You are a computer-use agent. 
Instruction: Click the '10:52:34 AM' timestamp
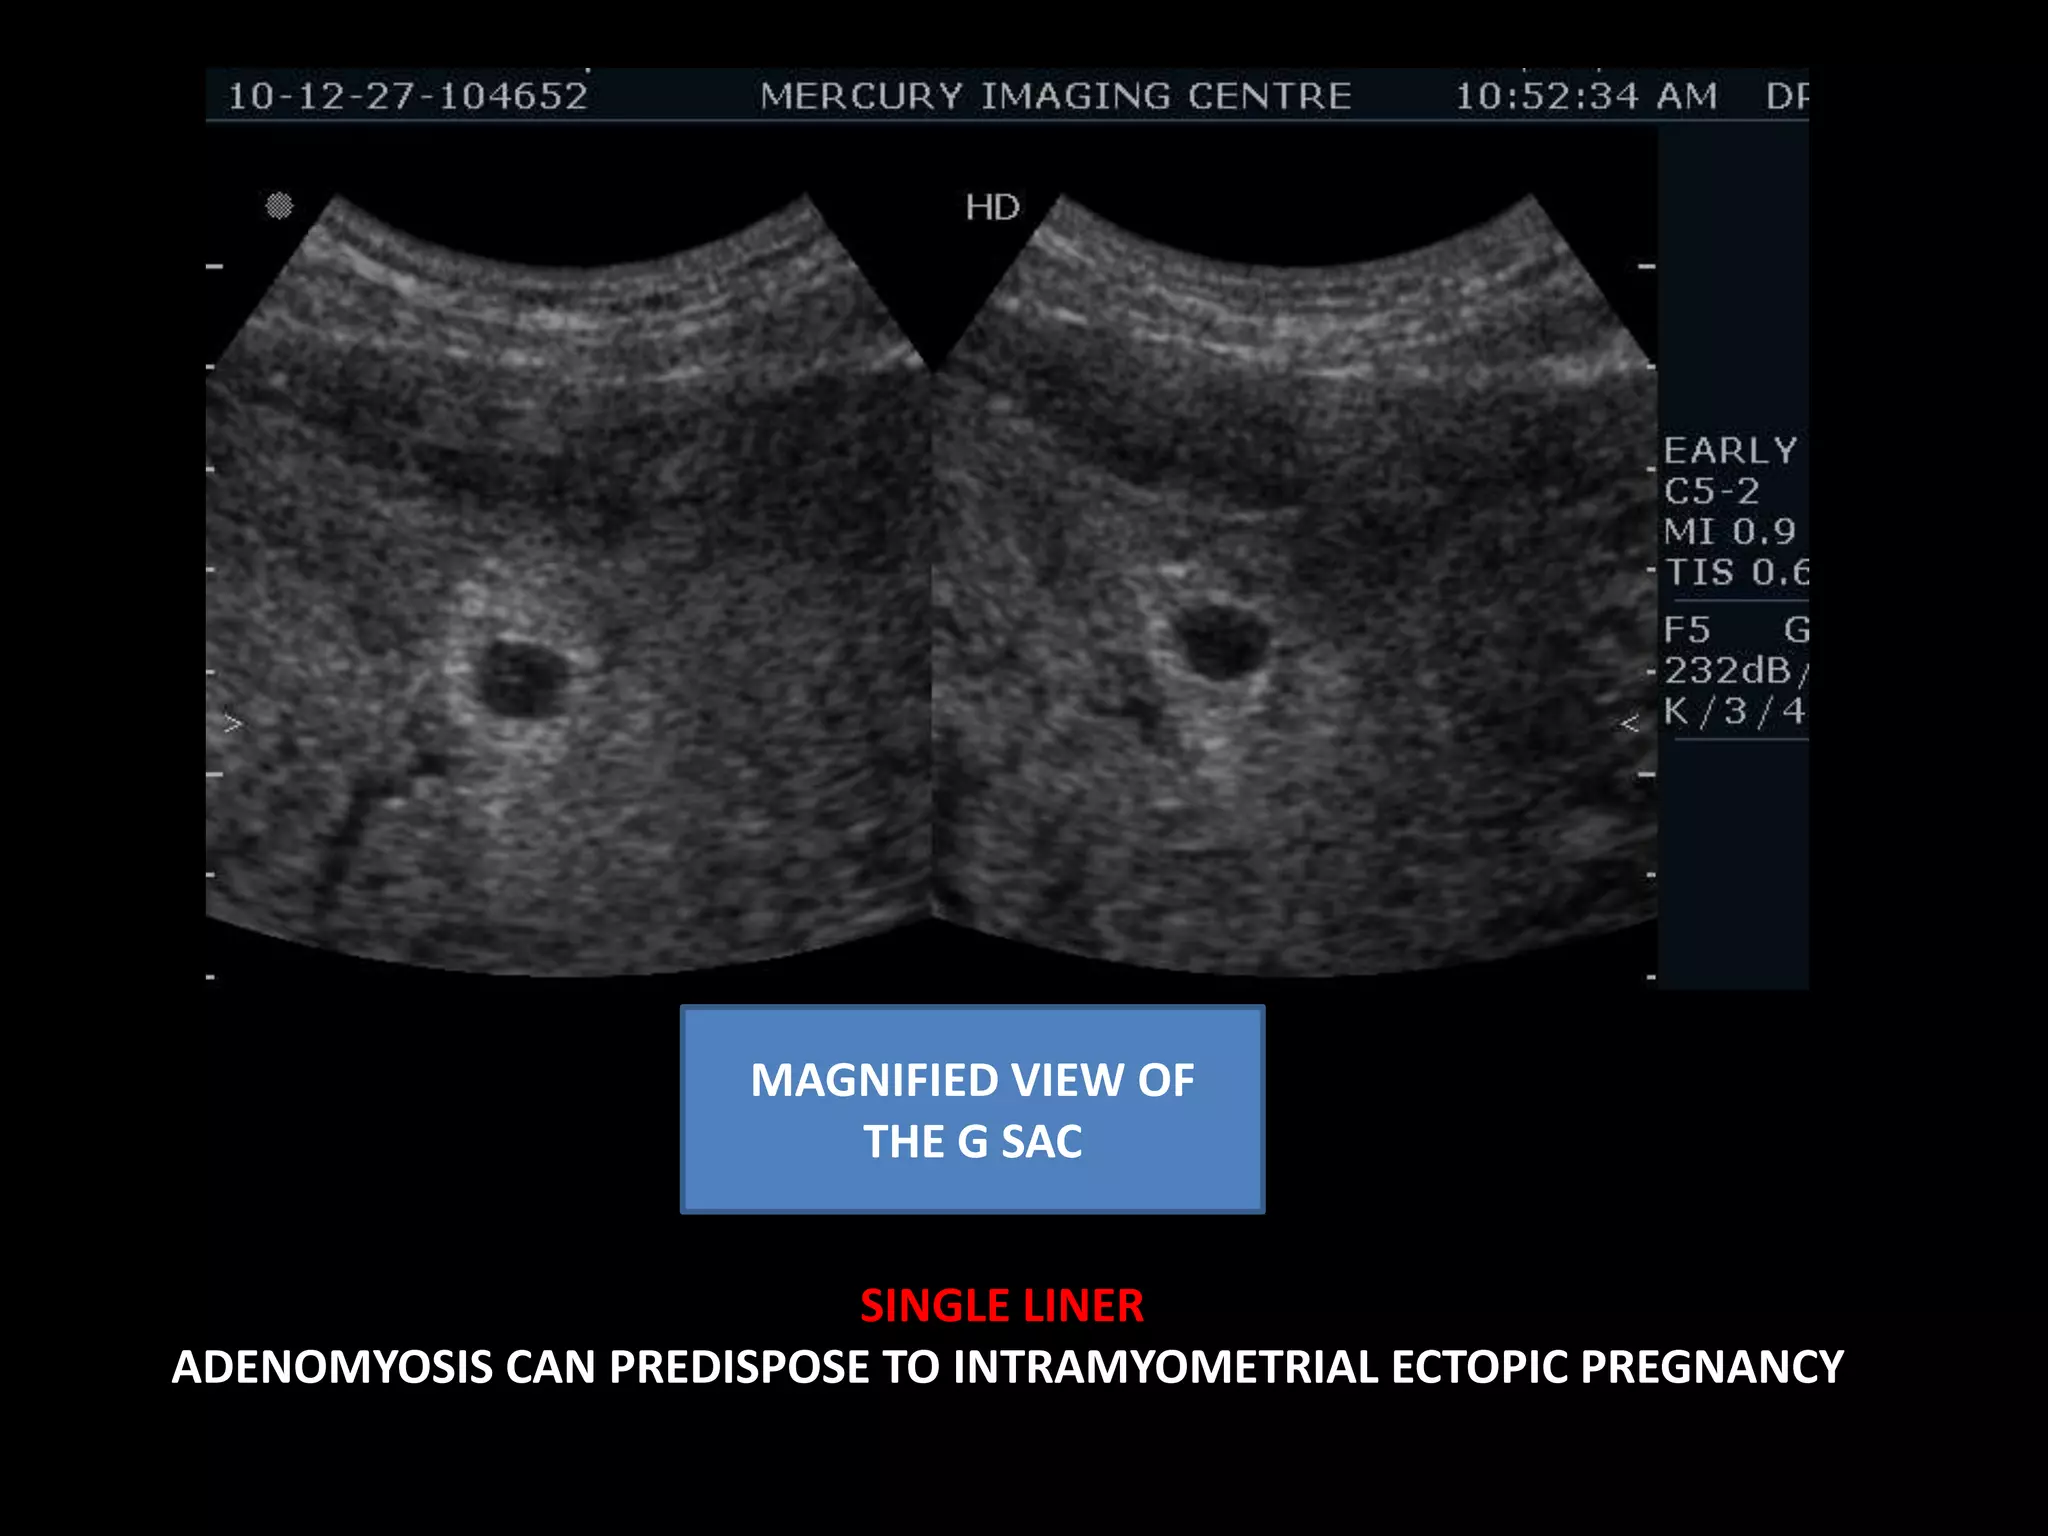(1586, 96)
